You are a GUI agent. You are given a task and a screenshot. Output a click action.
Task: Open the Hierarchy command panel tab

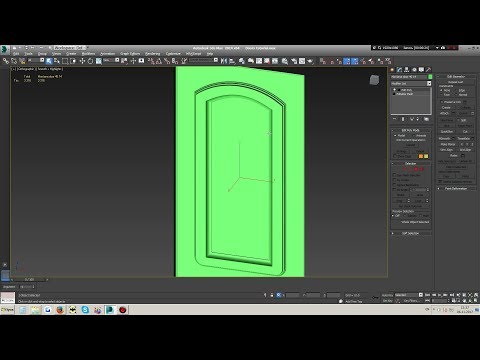click(x=407, y=70)
